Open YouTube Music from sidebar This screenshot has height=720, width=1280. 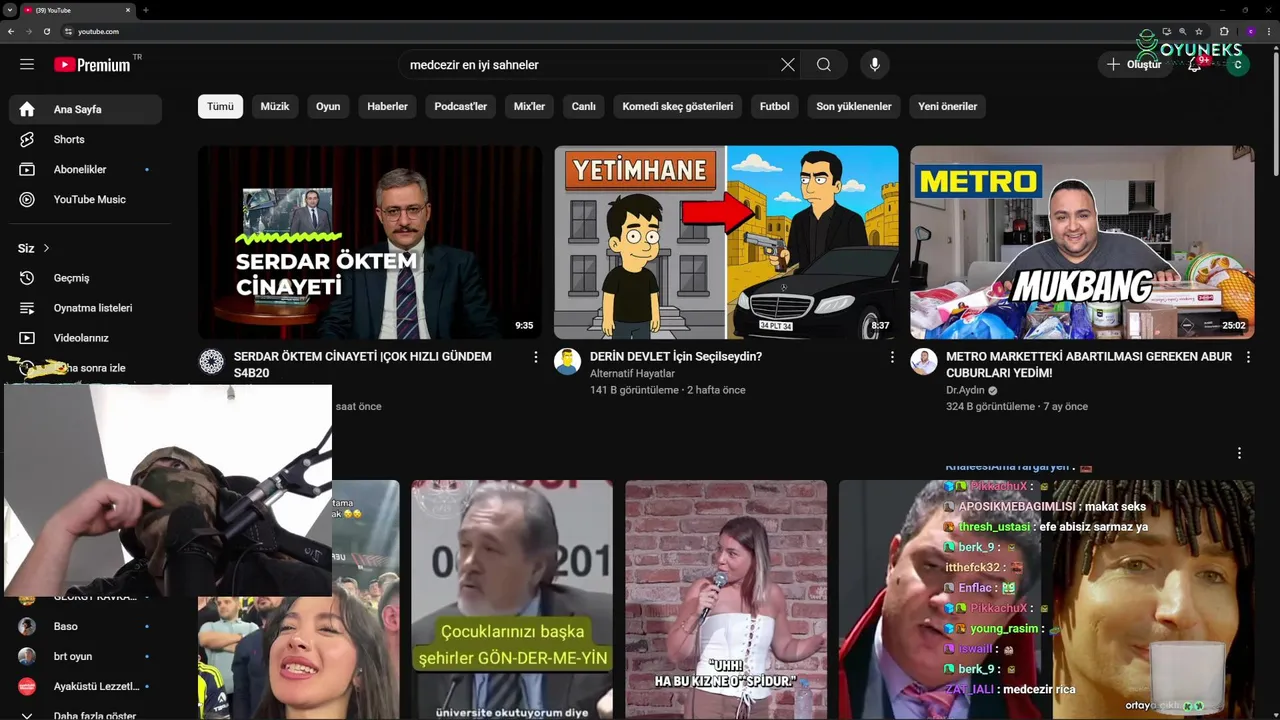pyautogui.click(x=85, y=199)
